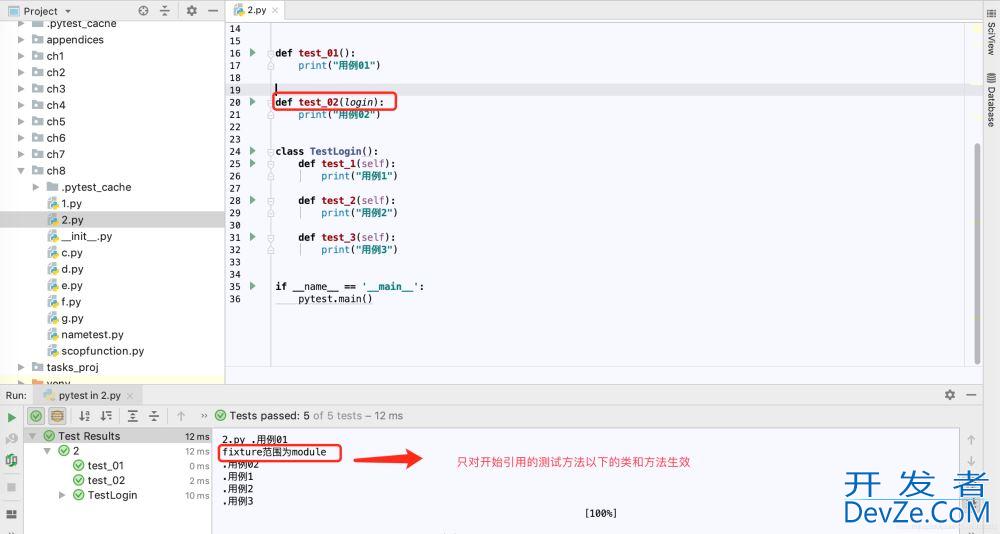
Task: Close the 2.py editor tab
Action: [x=275, y=10]
